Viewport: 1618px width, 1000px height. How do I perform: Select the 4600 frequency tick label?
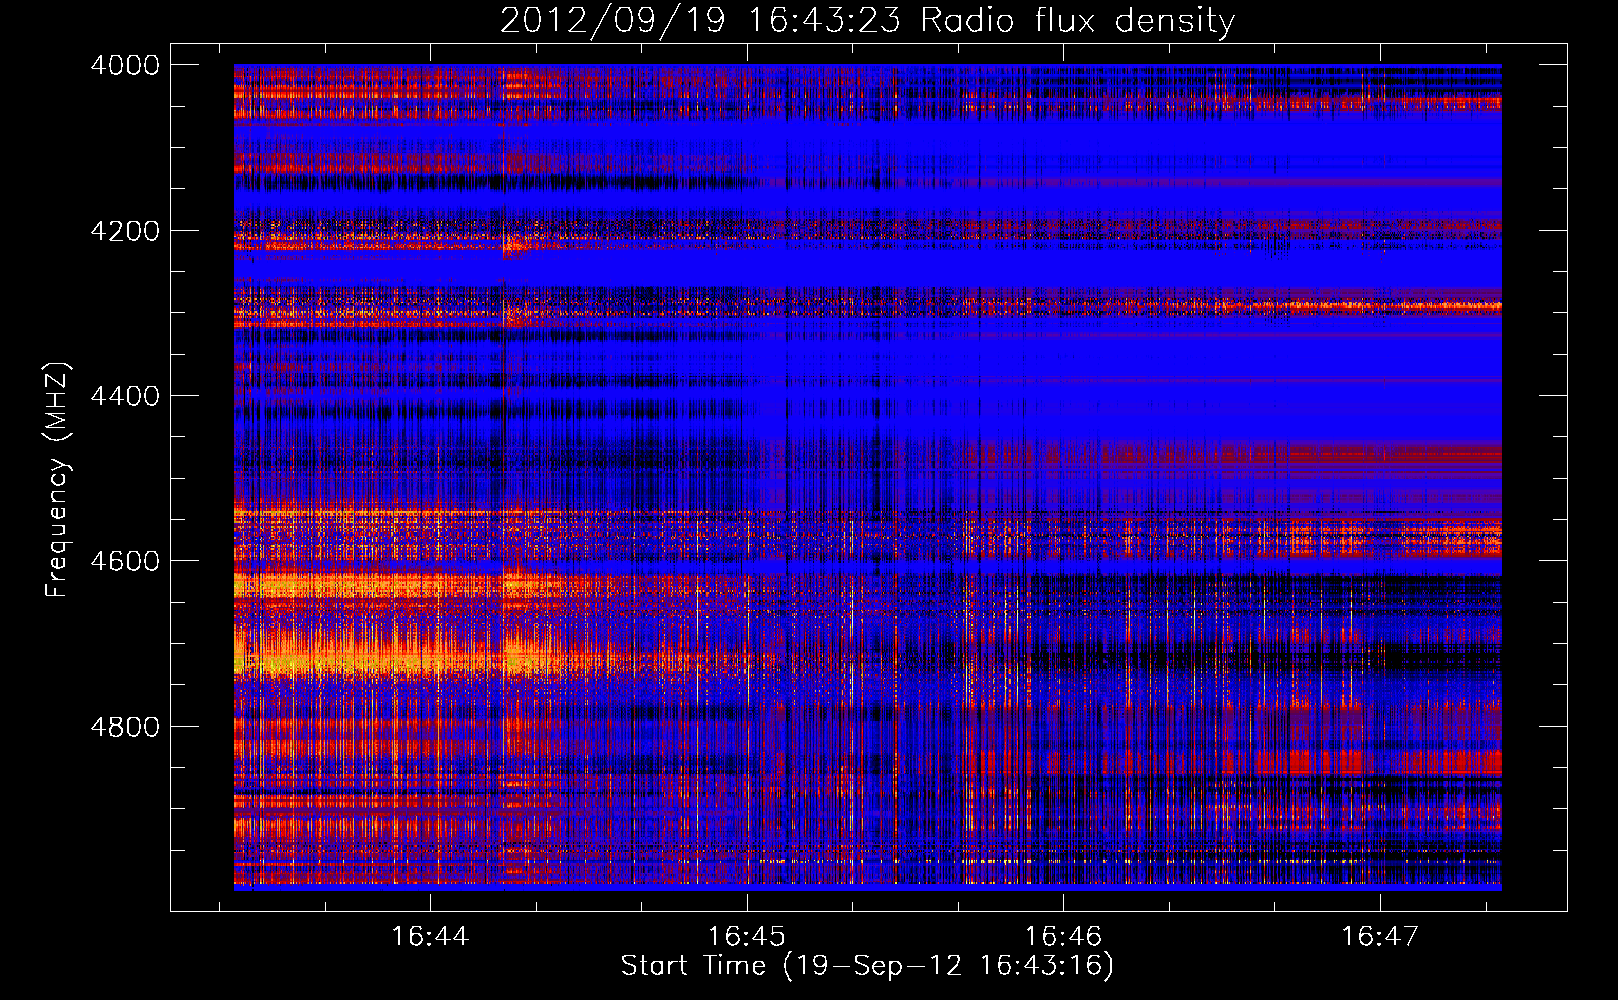point(125,561)
